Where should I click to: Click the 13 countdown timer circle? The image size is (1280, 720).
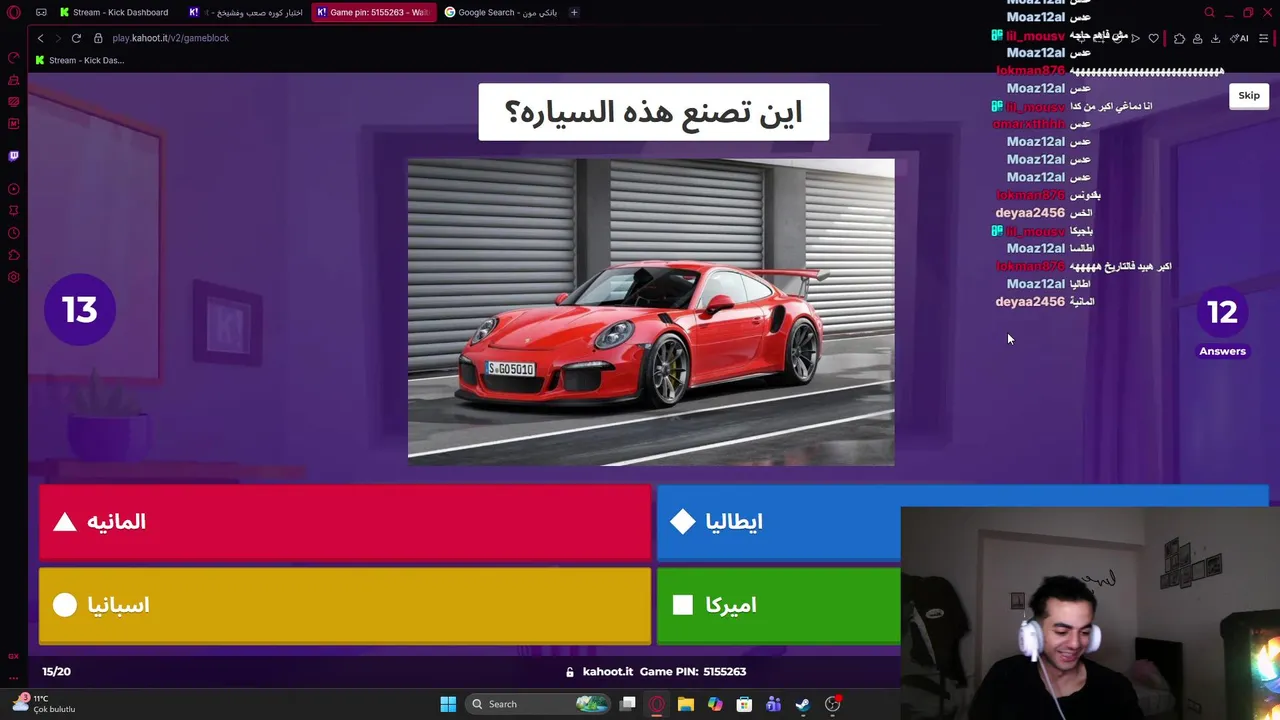point(80,310)
